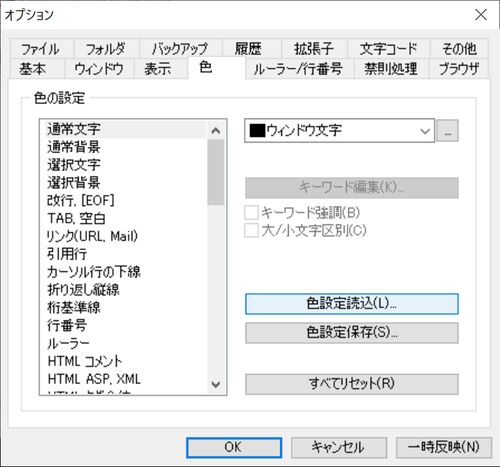Open the 文字コード tab

tap(389, 49)
